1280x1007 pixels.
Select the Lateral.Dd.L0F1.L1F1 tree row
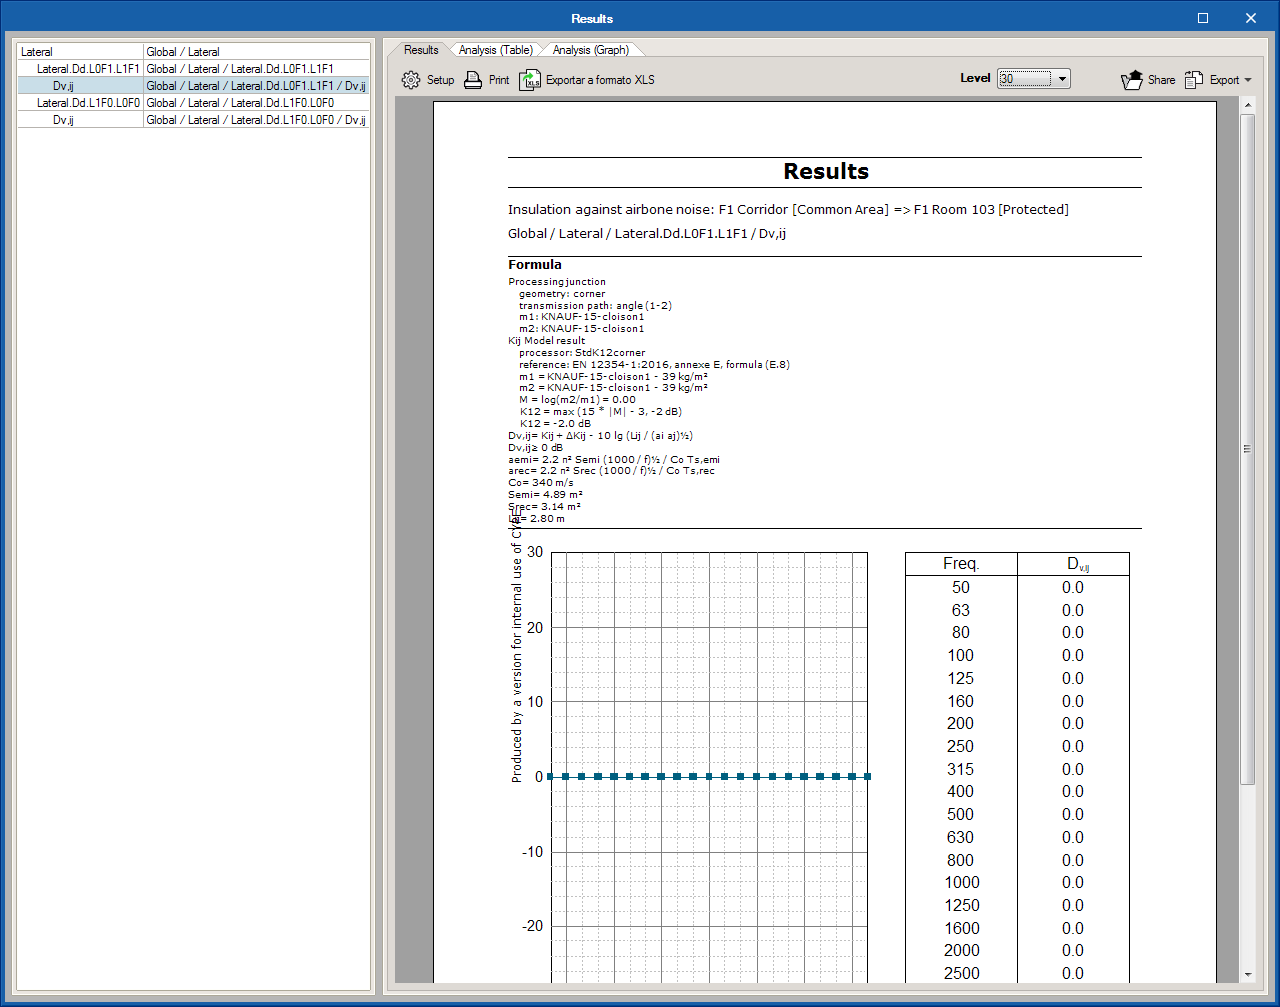[x=194, y=69]
